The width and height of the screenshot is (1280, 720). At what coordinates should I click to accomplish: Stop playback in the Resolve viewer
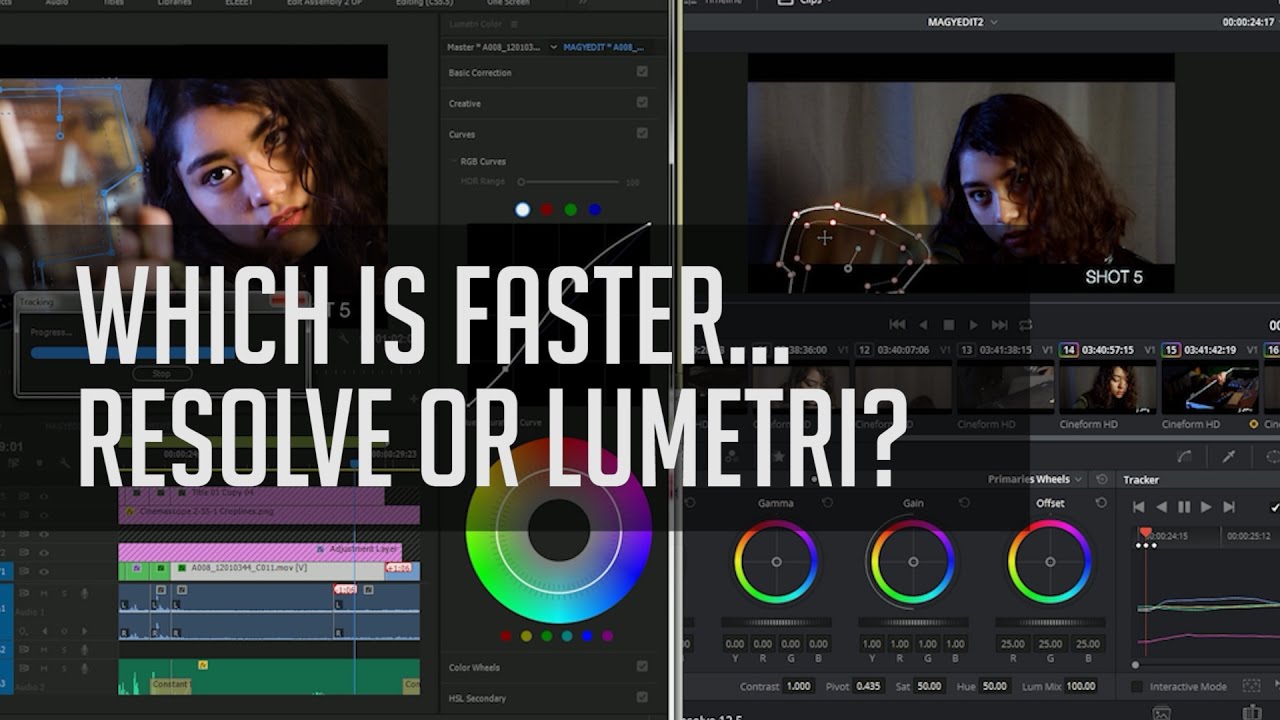(x=949, y=325)
